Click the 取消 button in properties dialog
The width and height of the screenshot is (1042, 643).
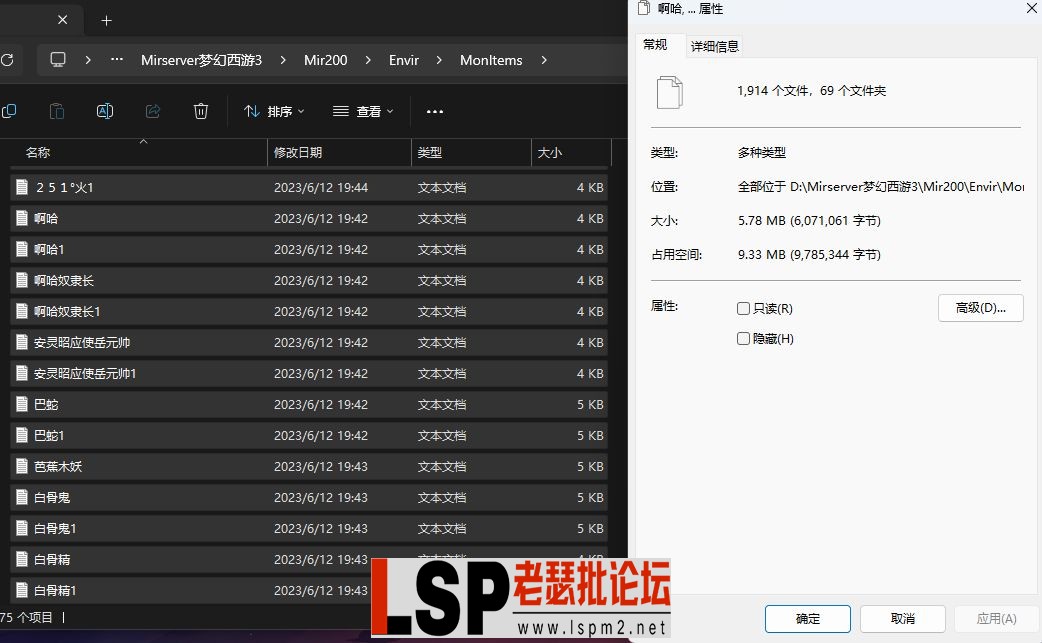[x=902, y=618]
